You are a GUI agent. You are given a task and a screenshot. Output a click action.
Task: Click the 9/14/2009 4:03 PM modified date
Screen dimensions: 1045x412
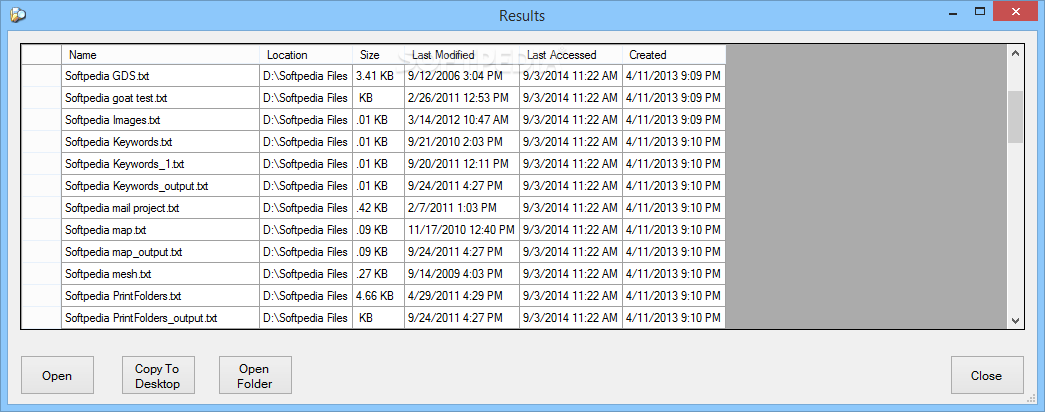[462, 274]
